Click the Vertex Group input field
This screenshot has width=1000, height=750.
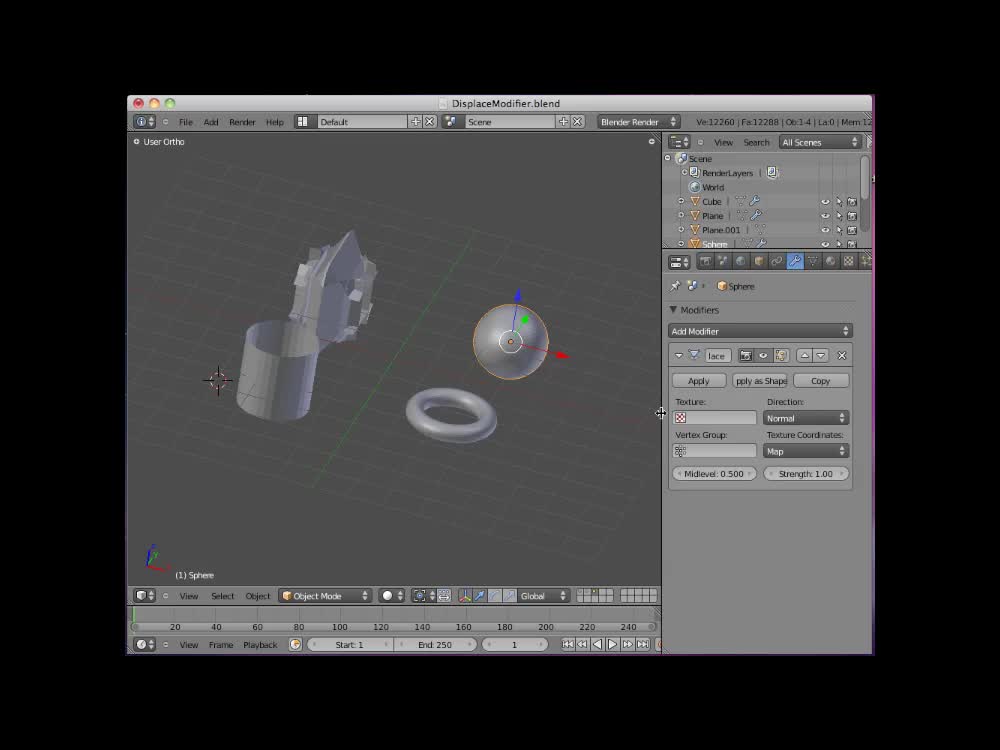[714, 450]
